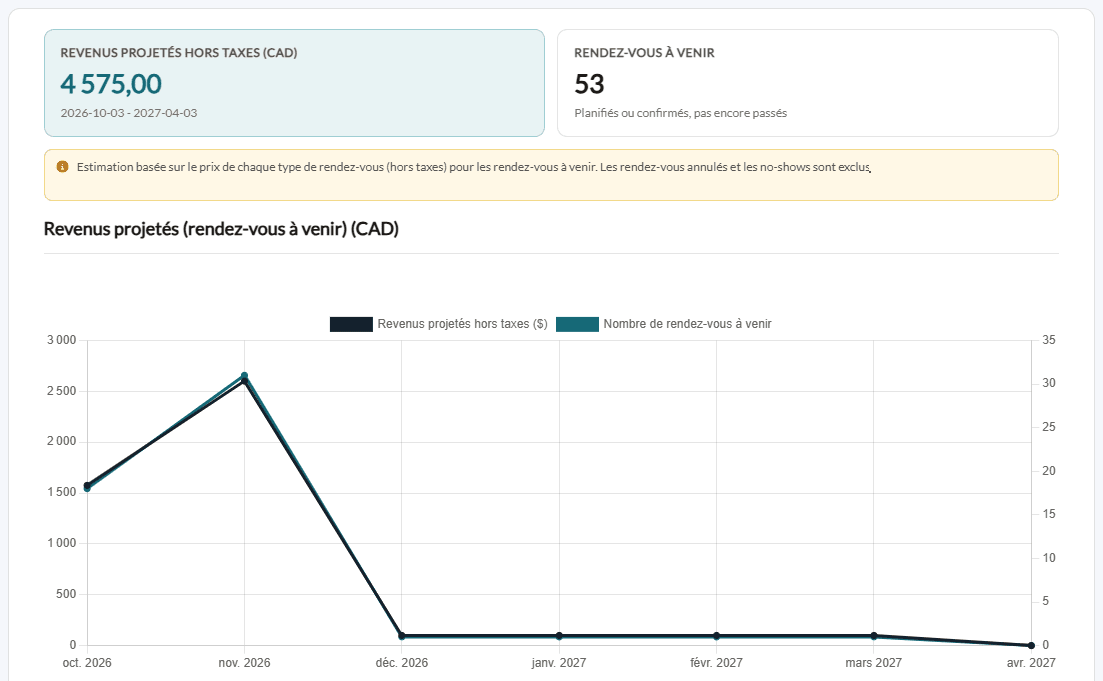Click the févr. 2027 data point
1103x681 pixels.
716,635
